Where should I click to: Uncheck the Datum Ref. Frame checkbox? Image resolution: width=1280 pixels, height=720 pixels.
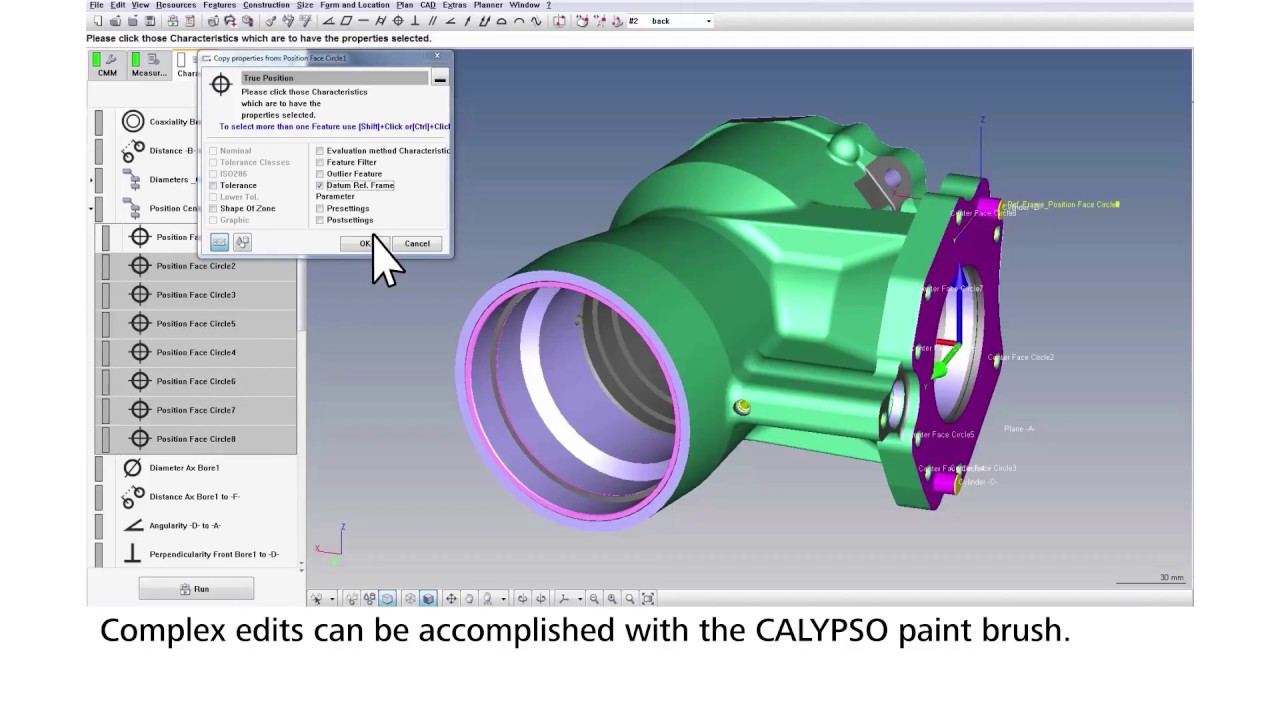pos(320,185)
